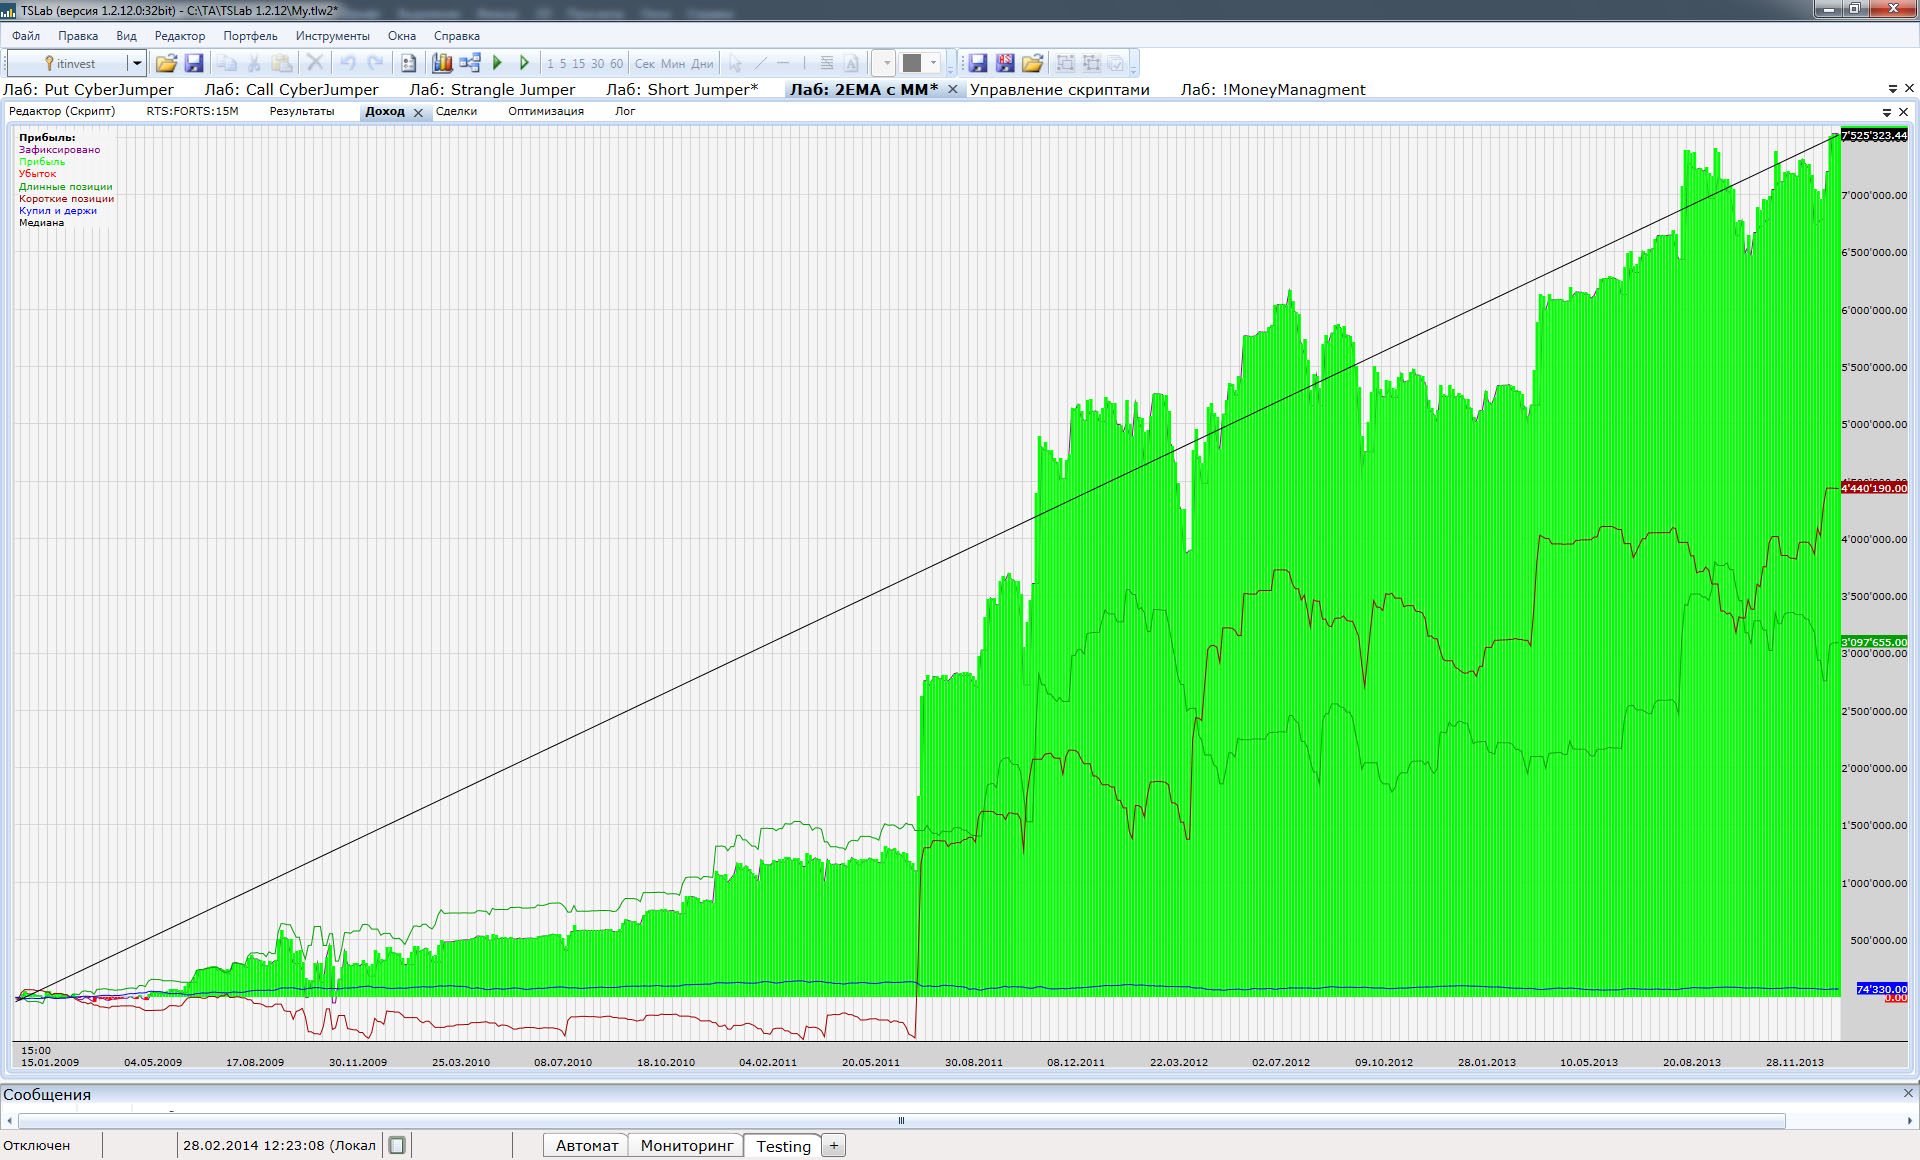Click the blue save disk icon
Image resolution: width=1920 pixels, height=1160 pixels.
click(194, 63)
